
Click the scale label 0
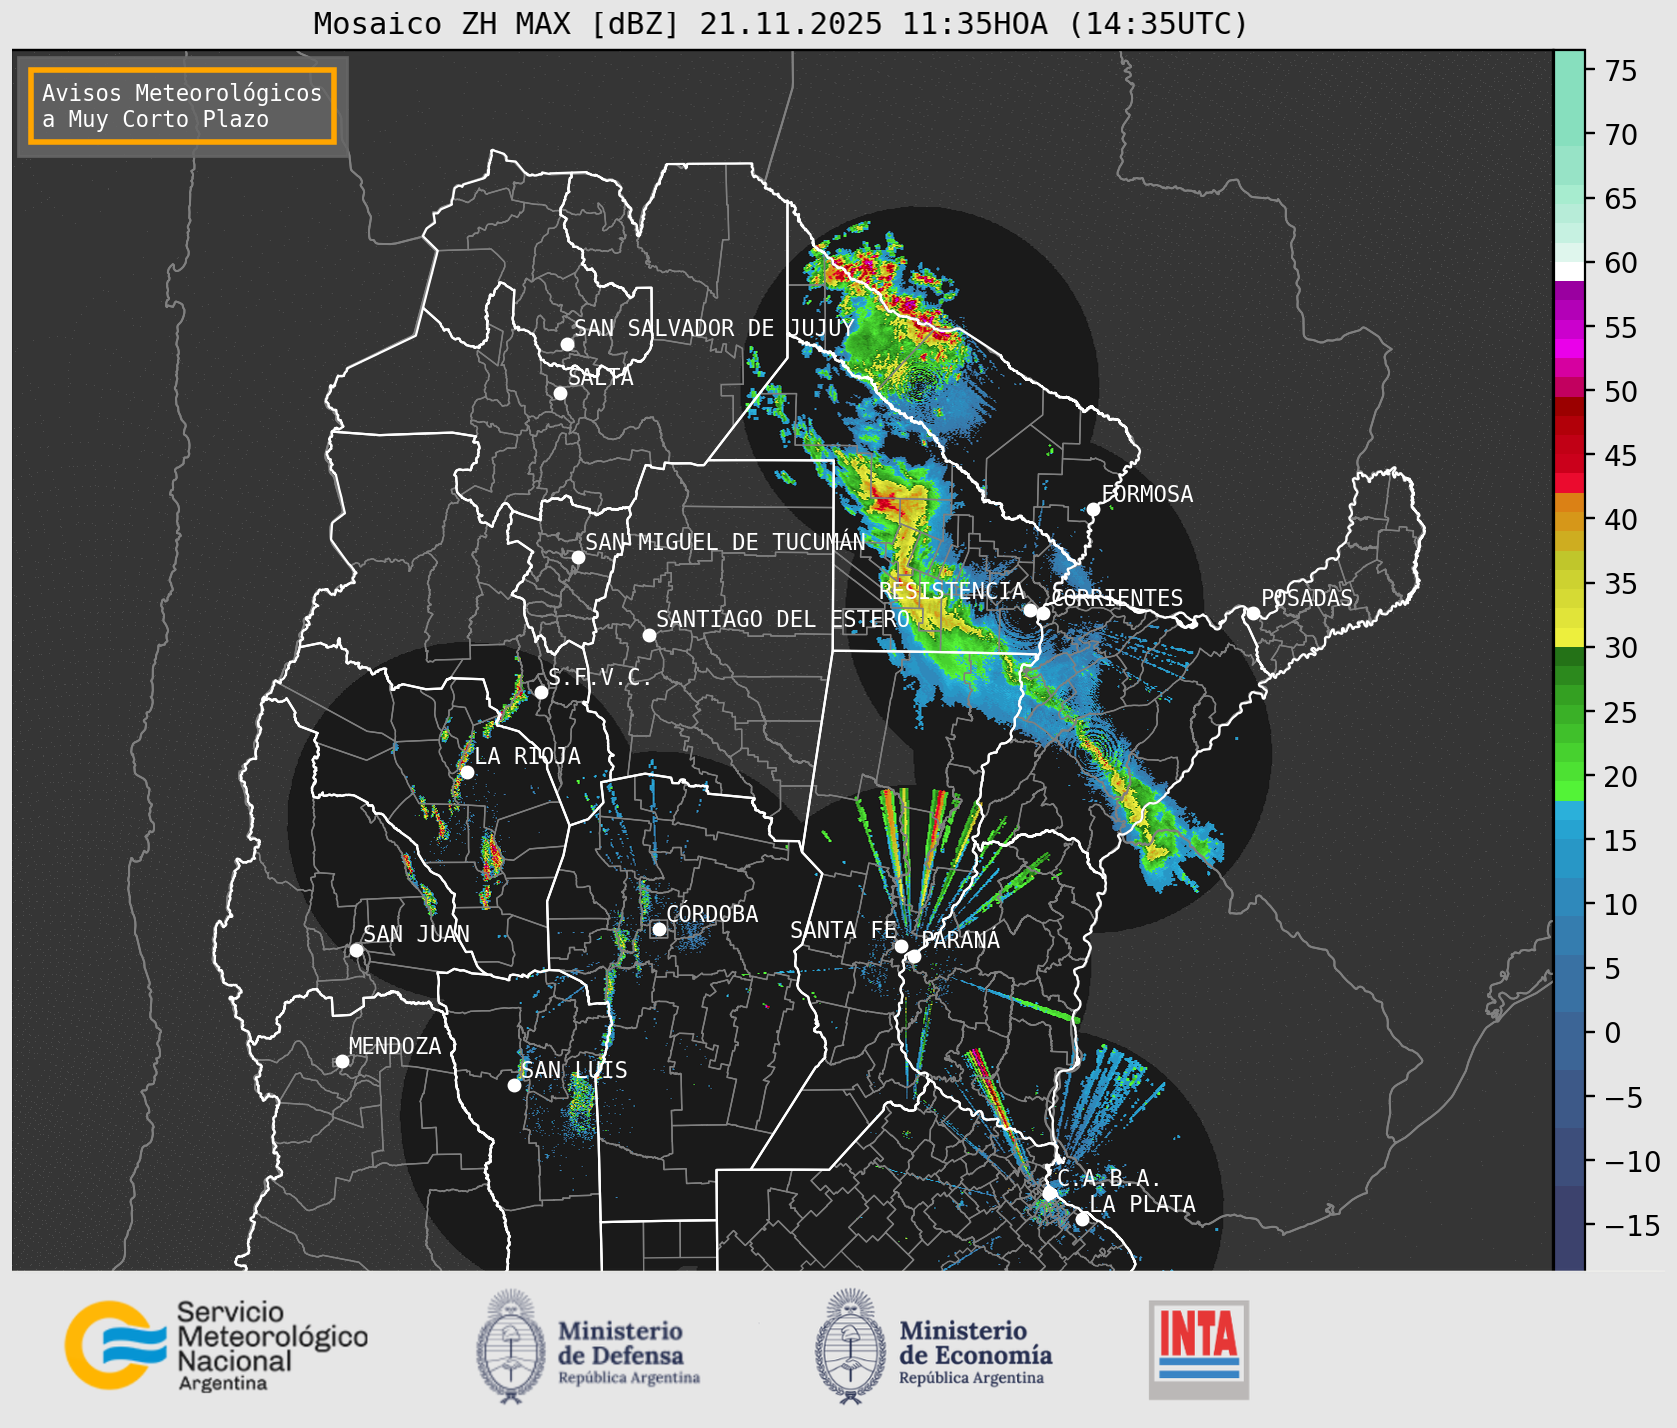coord(1612,1033)
